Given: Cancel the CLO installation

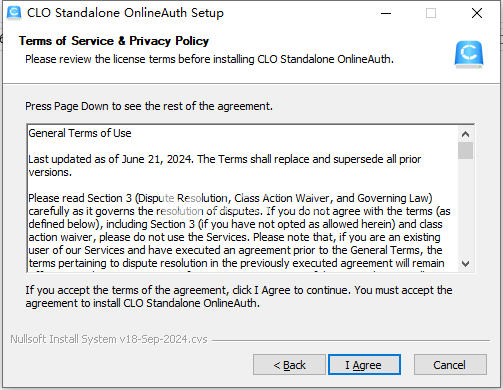Looking at the screenshot, I should (450, 365).
